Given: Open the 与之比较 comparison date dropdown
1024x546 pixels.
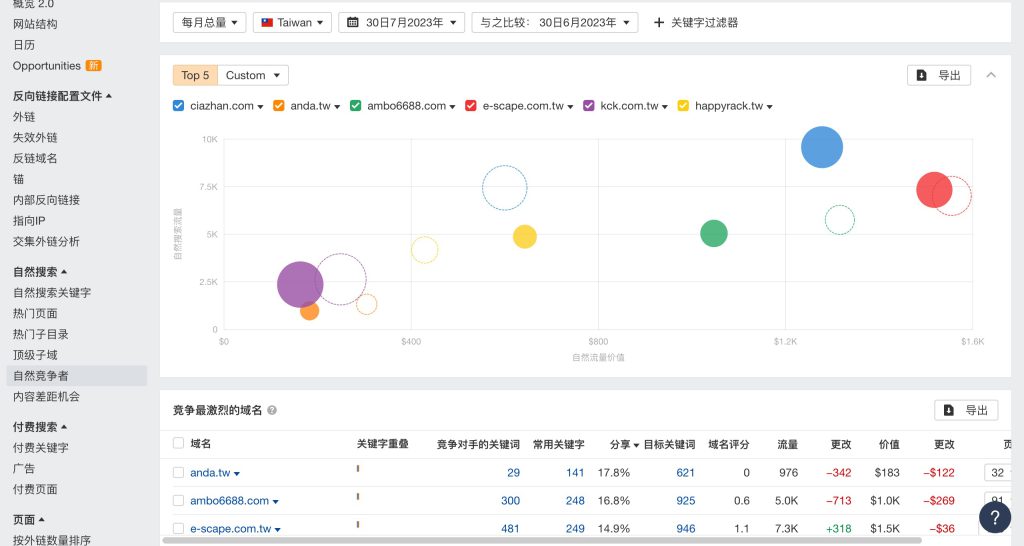Looking at the screenshot, I should [x=554, y=22].
